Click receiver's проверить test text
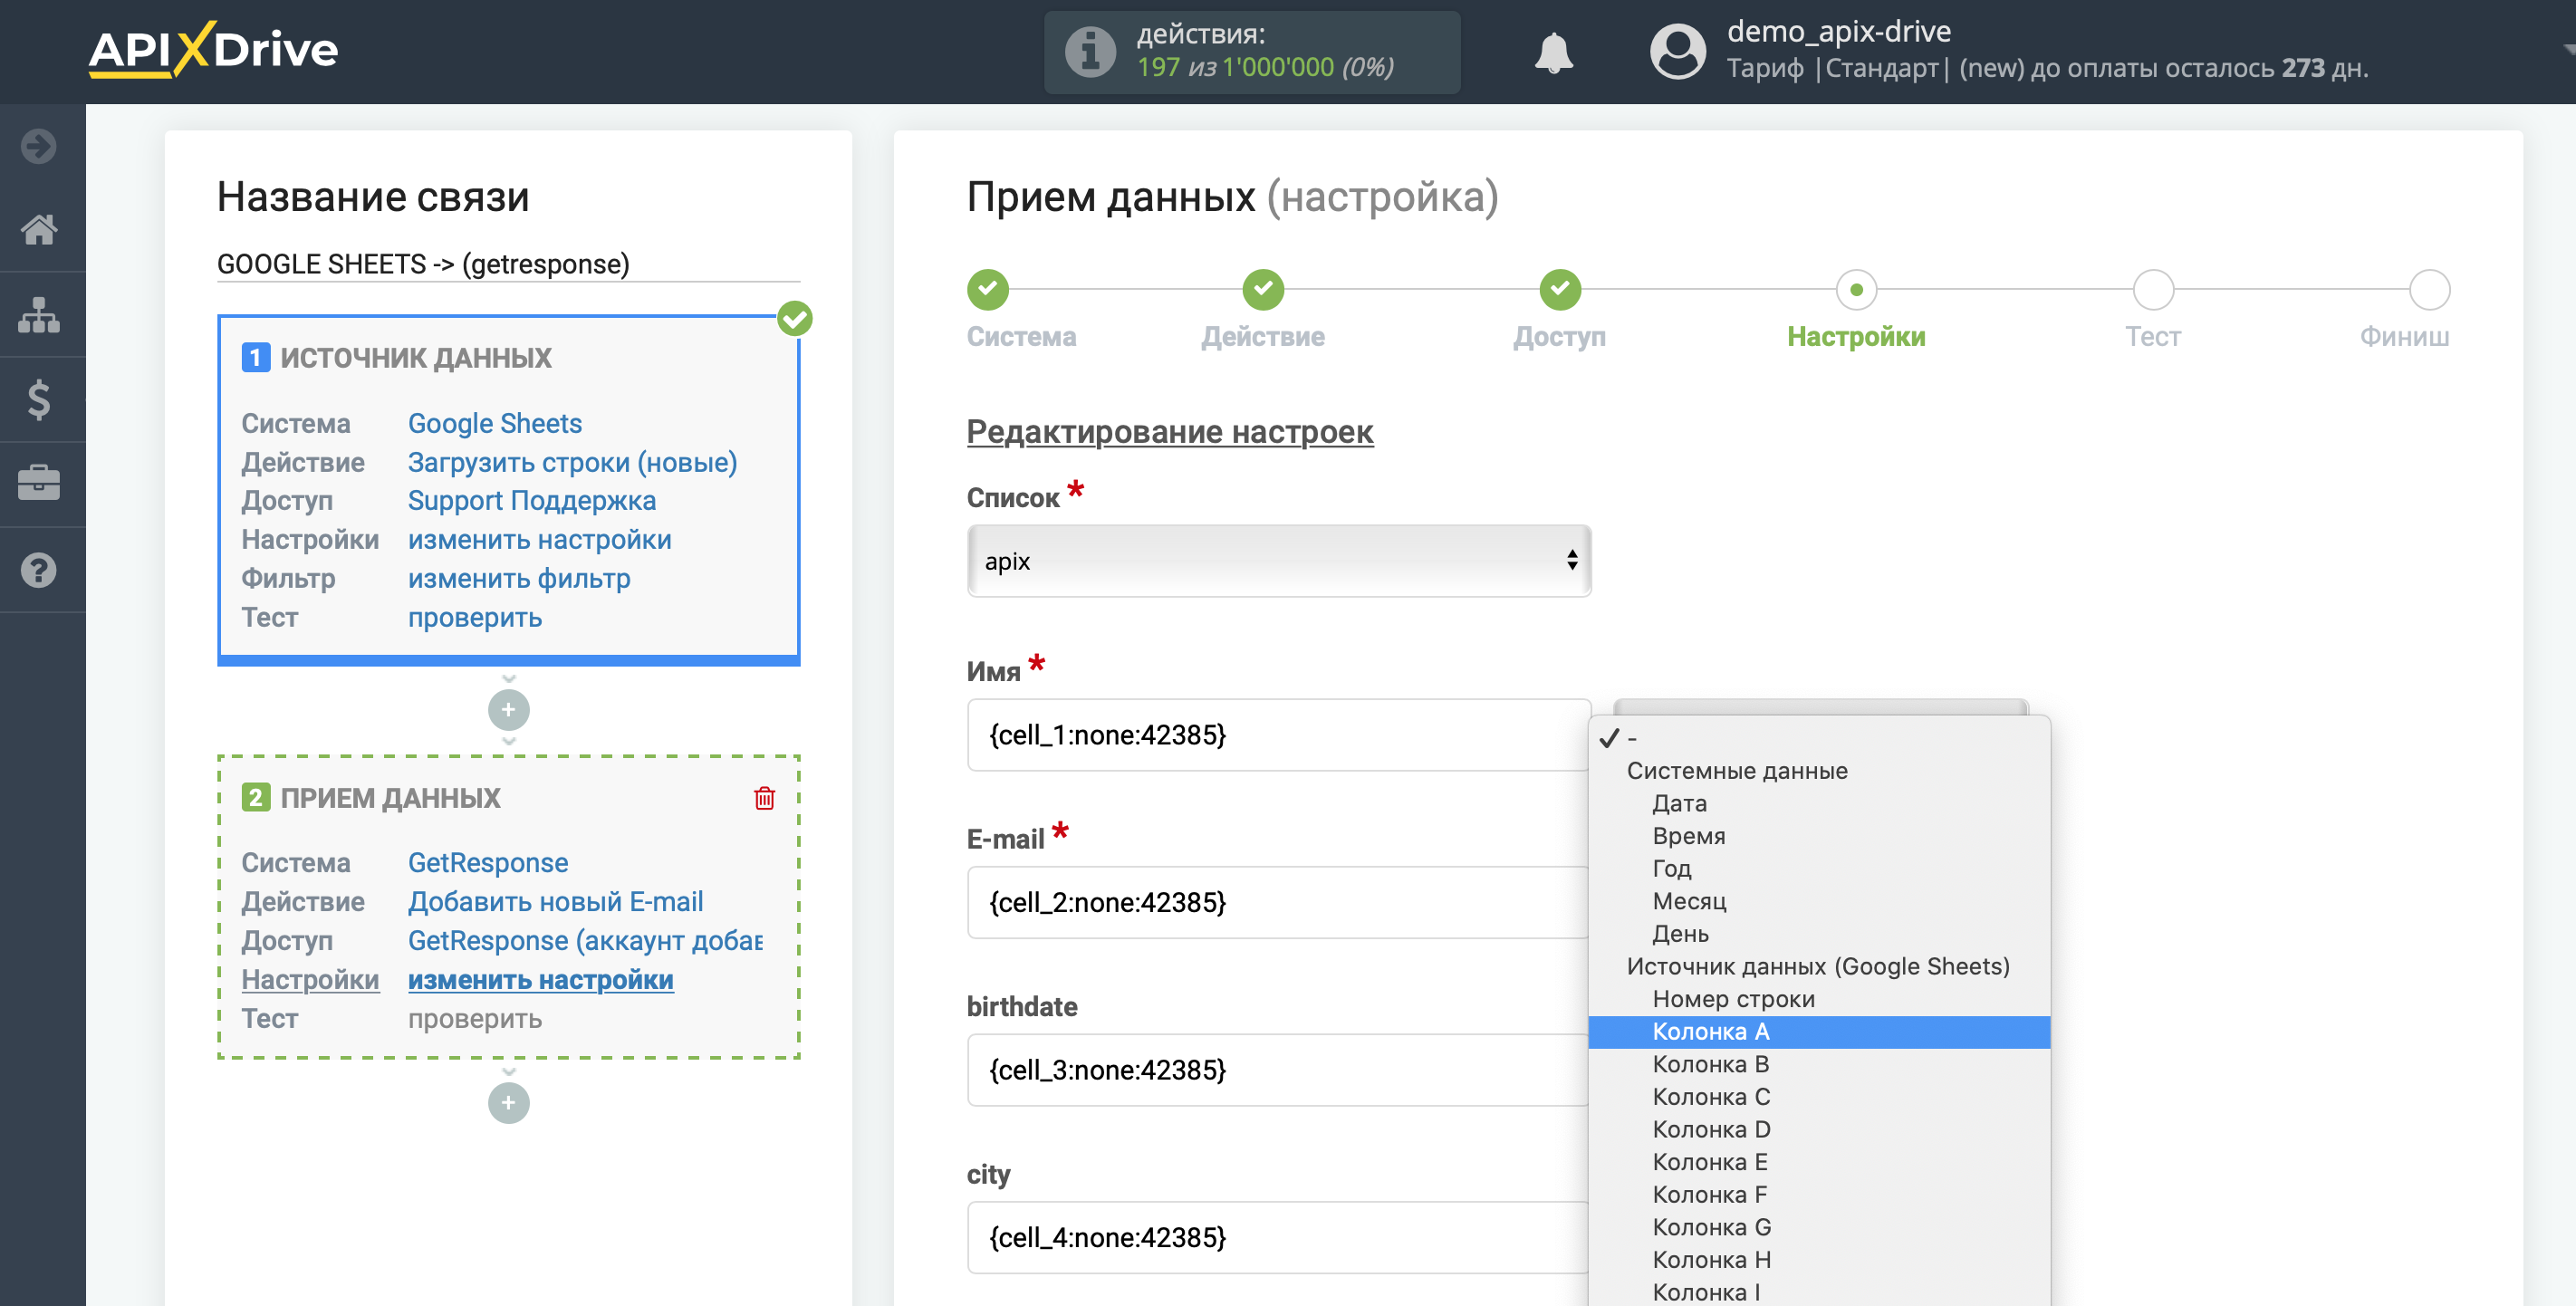This screenshot has width=2576, height=1306. 474,1019
